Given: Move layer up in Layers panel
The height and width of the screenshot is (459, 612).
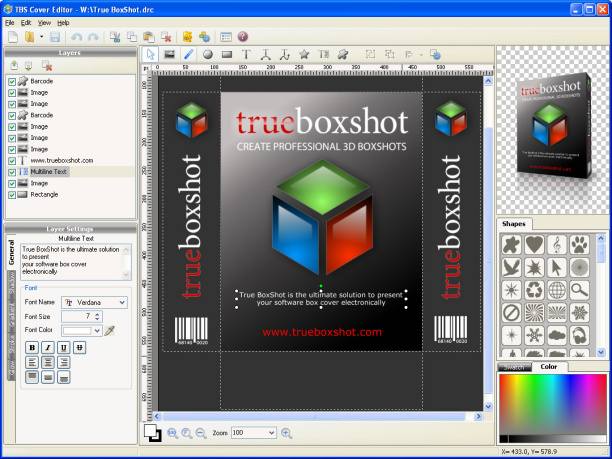Looking at the screenshot, I should [14, 66].
